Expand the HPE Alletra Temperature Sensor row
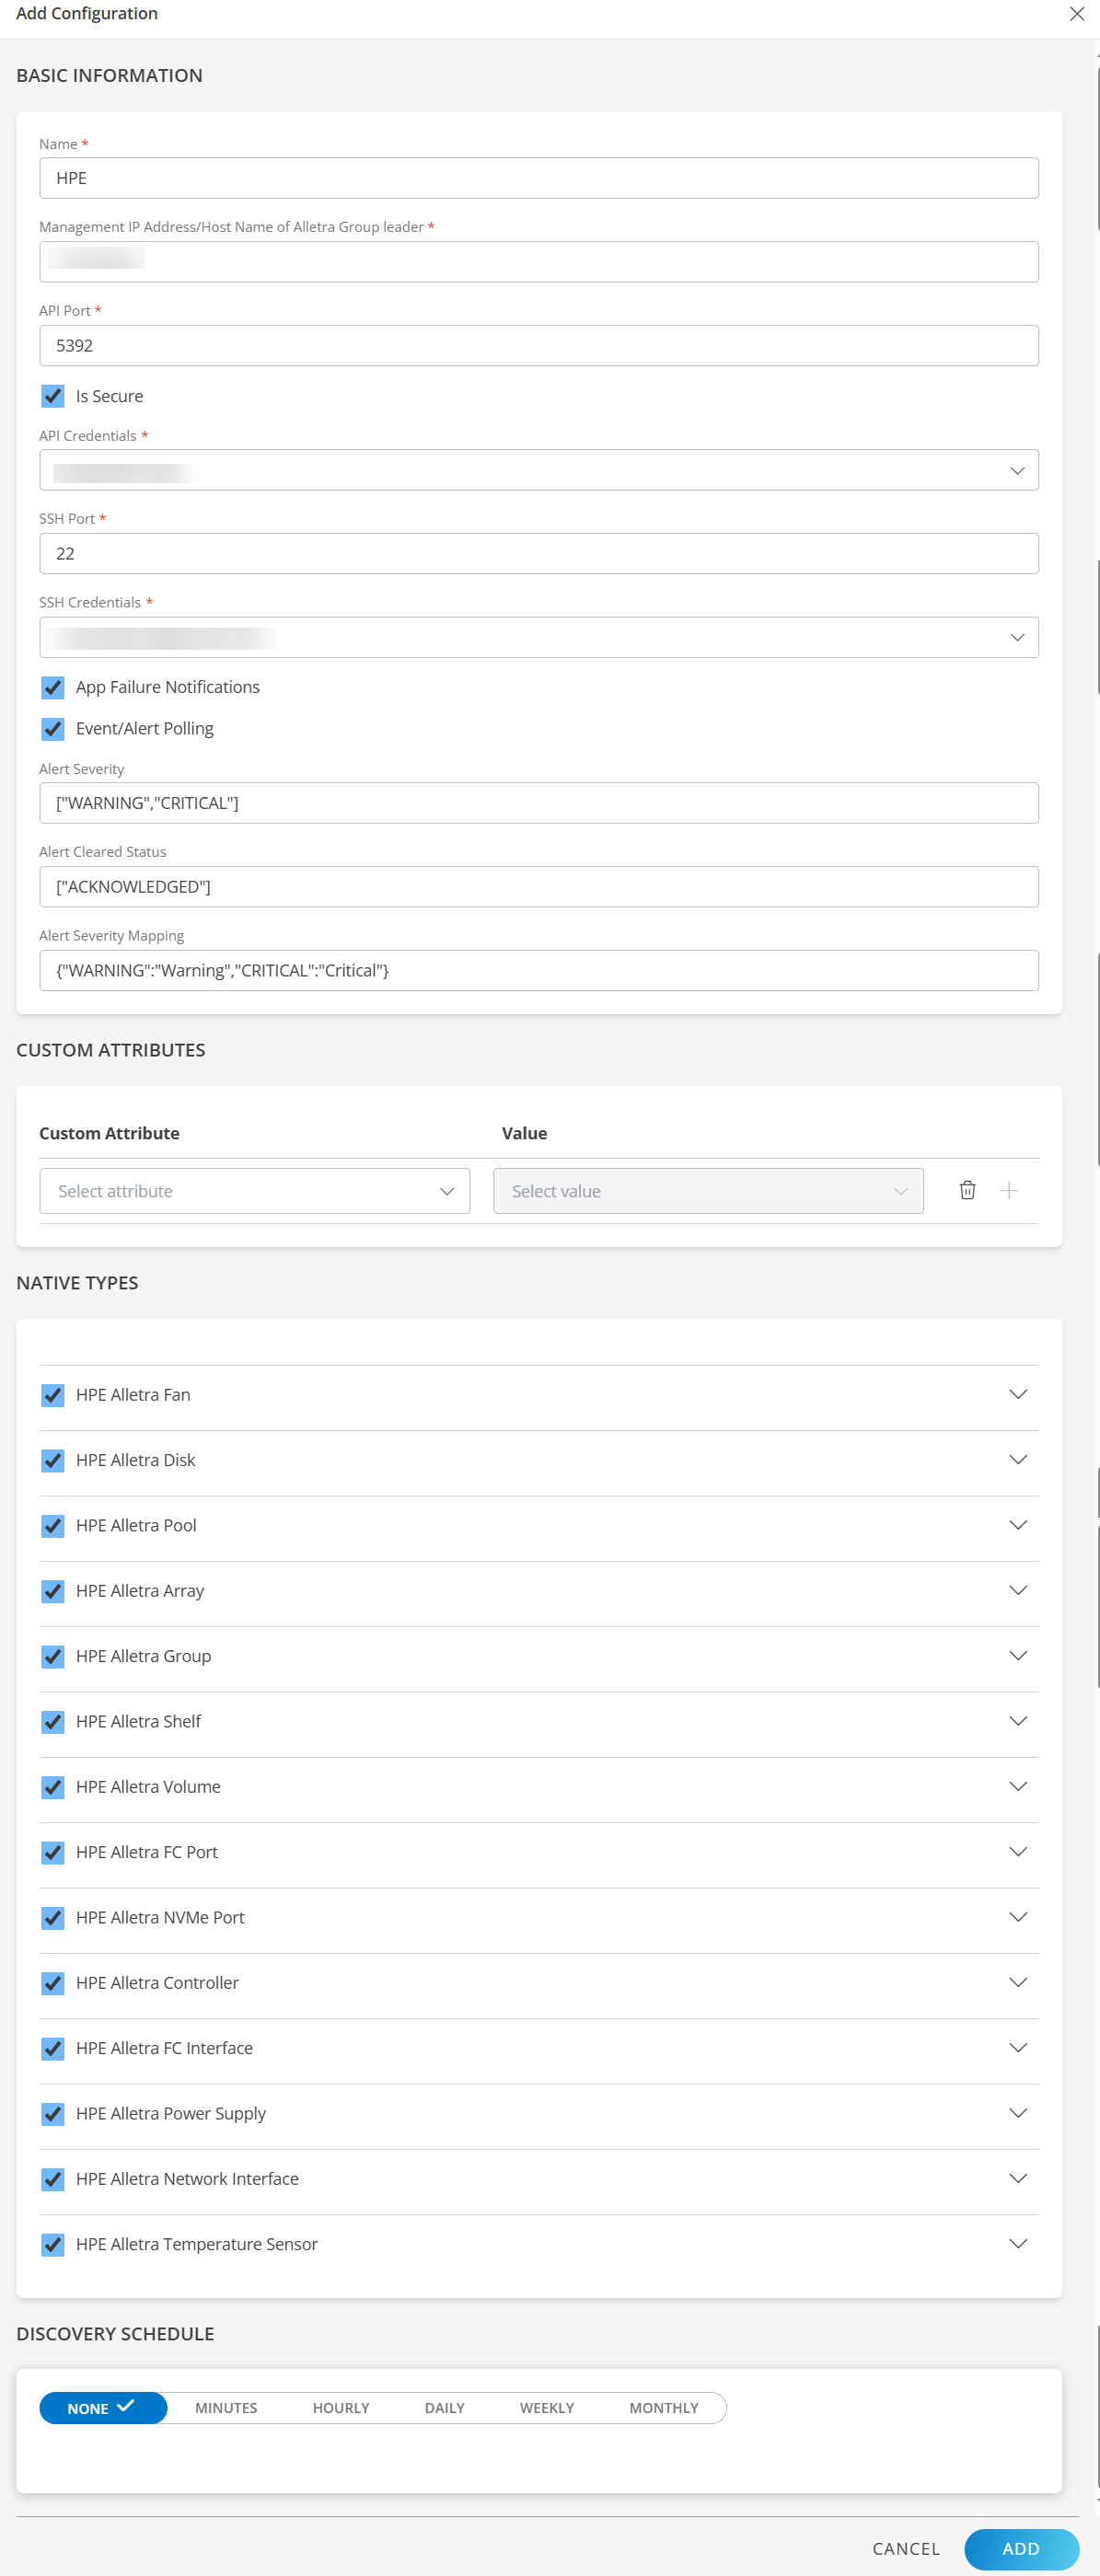The width and height of the screenshot is (1100, 2576). click(1018, 2244)
